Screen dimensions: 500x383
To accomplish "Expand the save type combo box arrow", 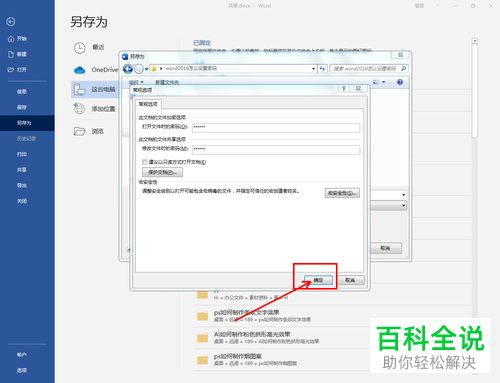I will [404, 205].
